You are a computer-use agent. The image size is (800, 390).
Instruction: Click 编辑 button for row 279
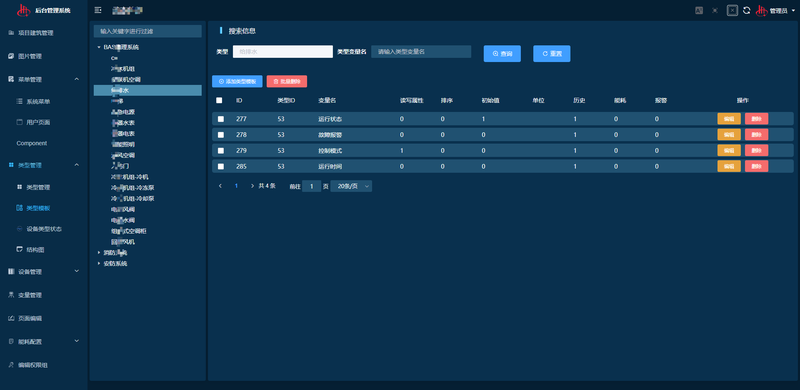point(729,151)
